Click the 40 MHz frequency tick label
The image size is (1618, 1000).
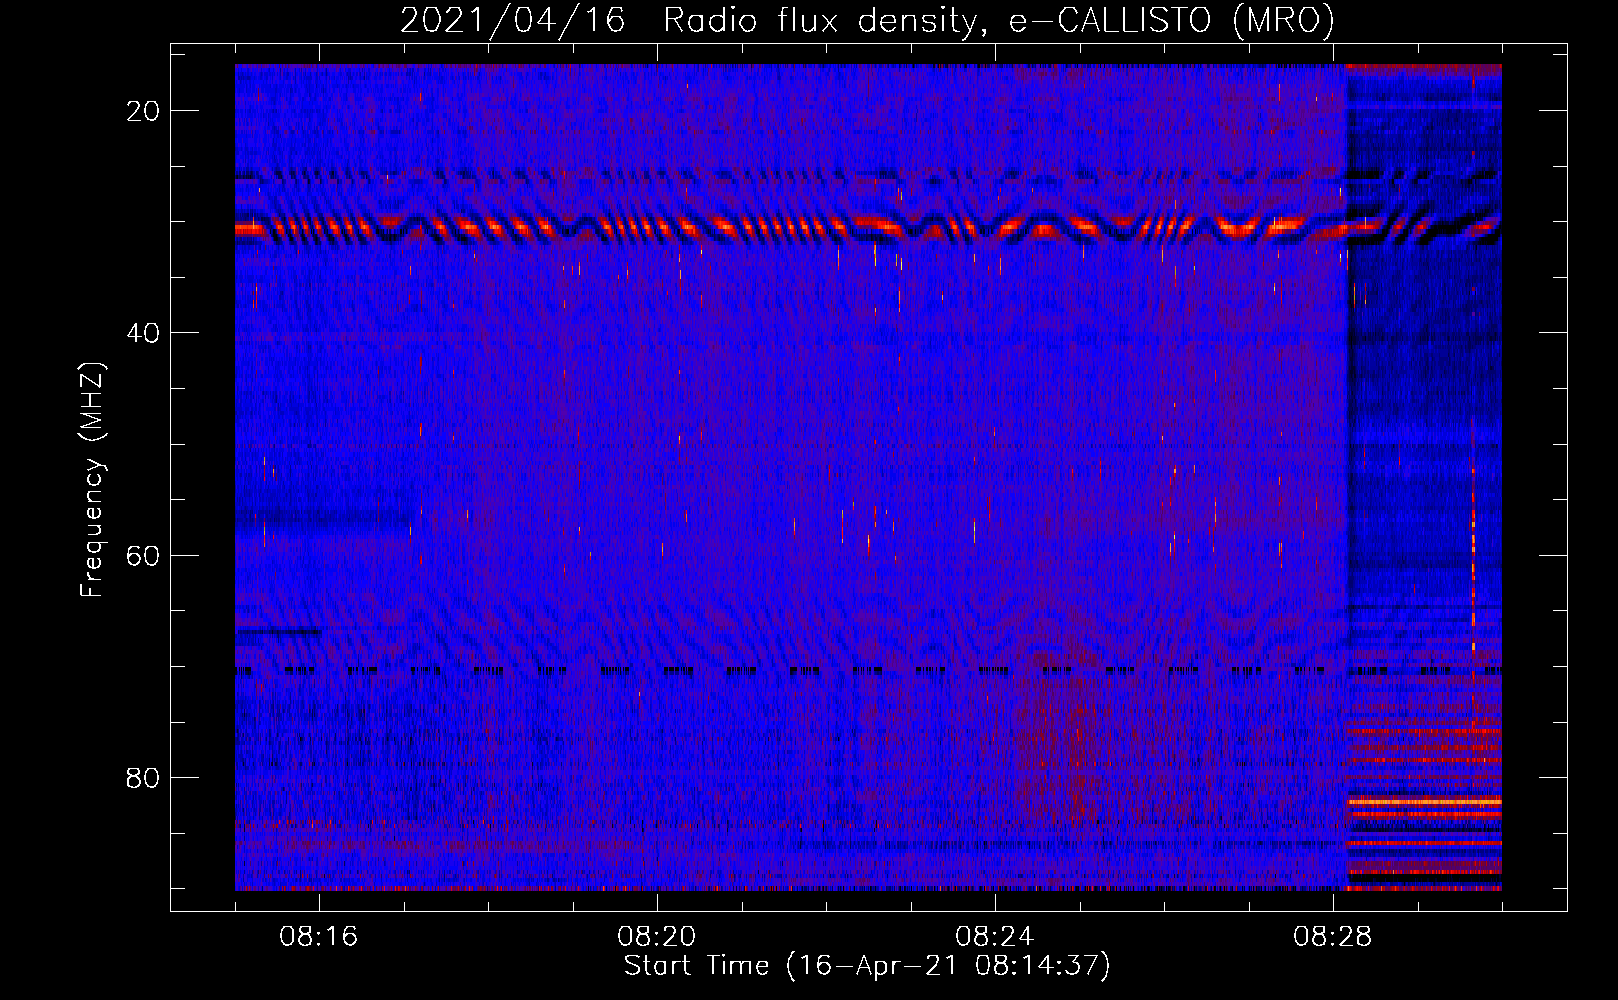143,333
